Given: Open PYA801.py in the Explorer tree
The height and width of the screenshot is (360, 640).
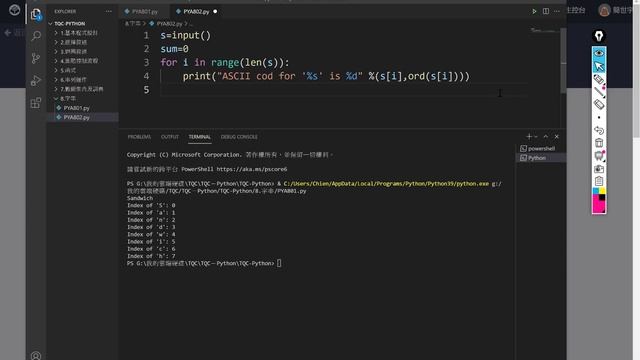Looking at the screenshot, I should pyautogui.click(x=76, y=108).
